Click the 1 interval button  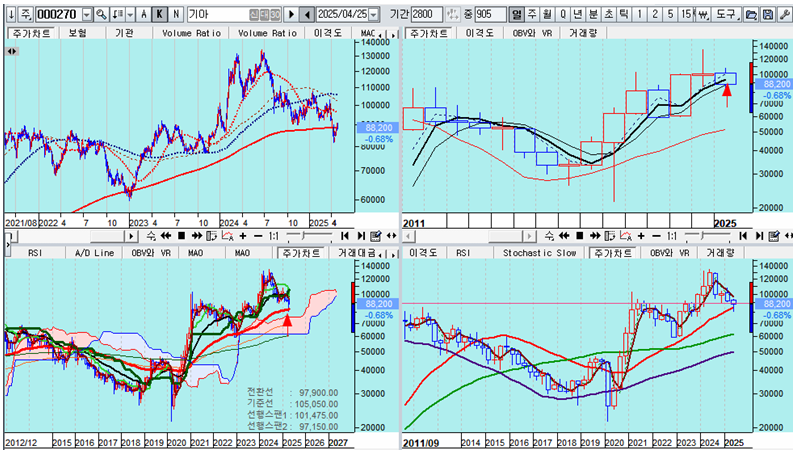pyautogui.click(x=639, y=14)
